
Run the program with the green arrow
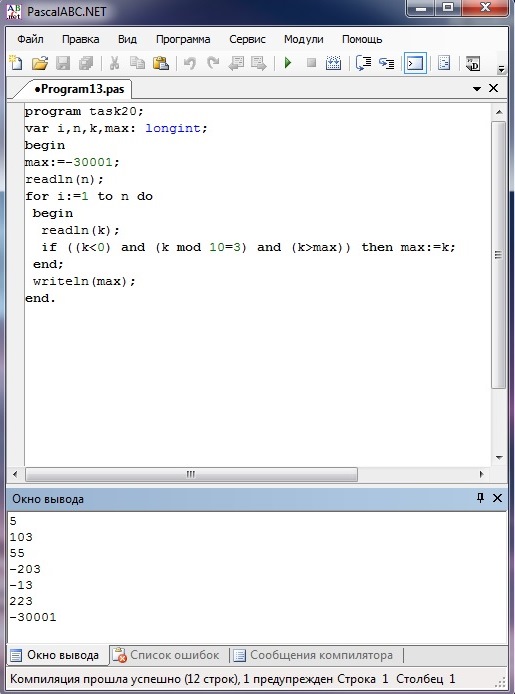coord(288,63)
